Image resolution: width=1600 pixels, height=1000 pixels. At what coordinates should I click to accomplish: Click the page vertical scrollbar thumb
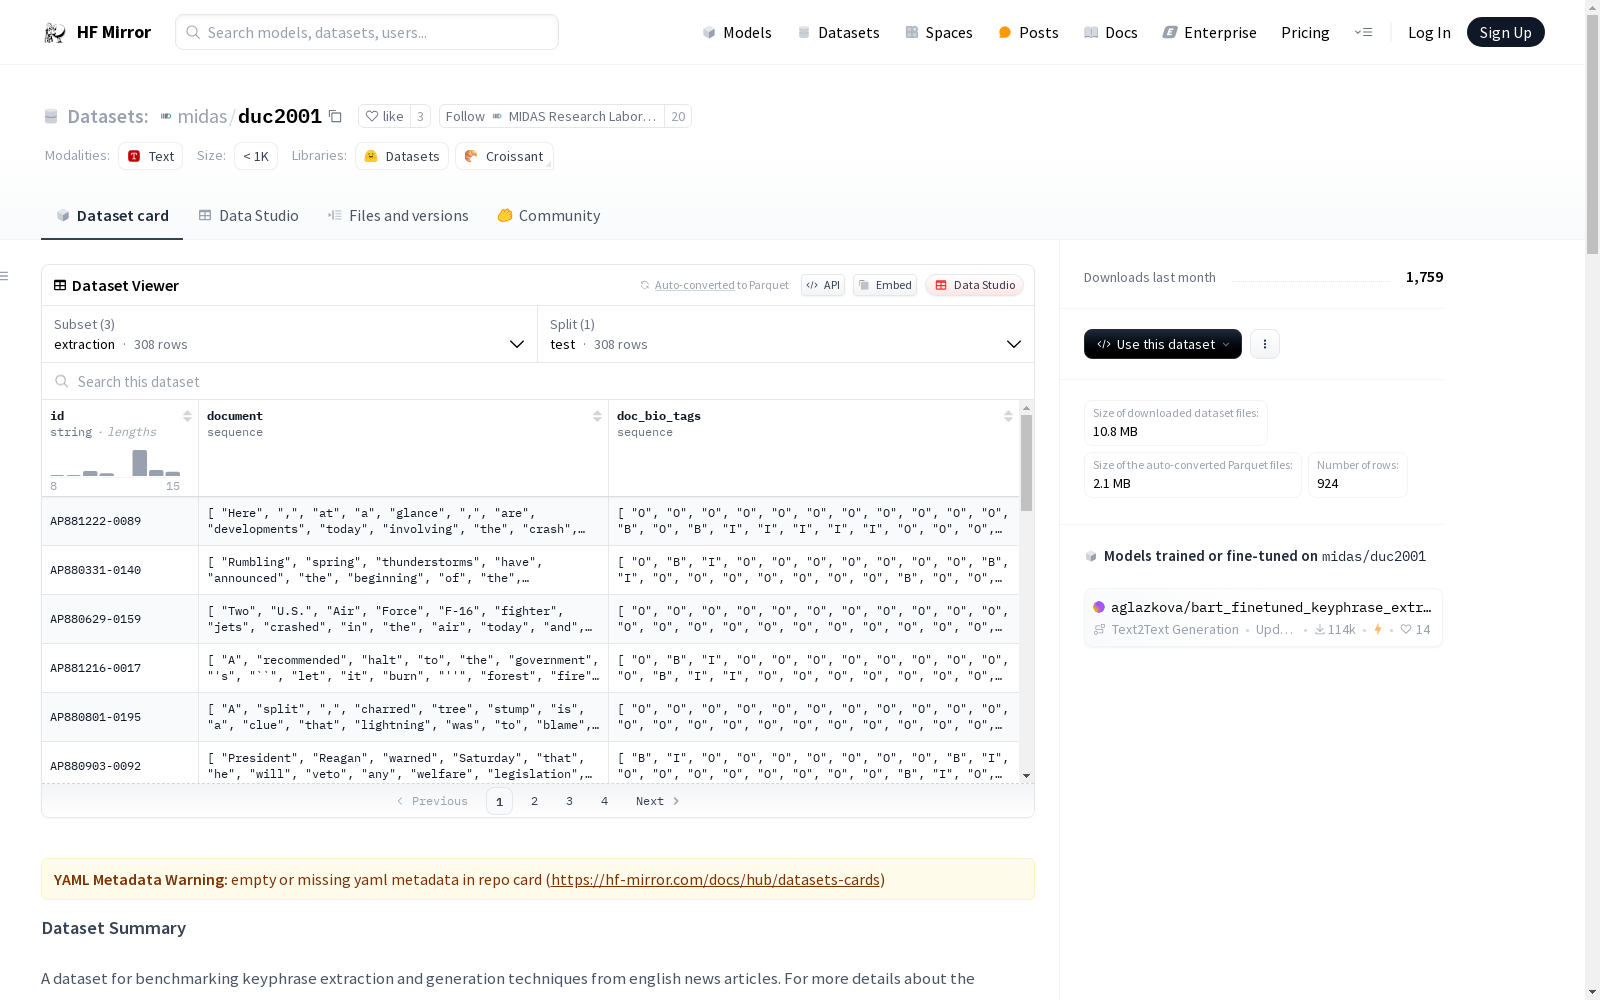tap(1592, 134)
